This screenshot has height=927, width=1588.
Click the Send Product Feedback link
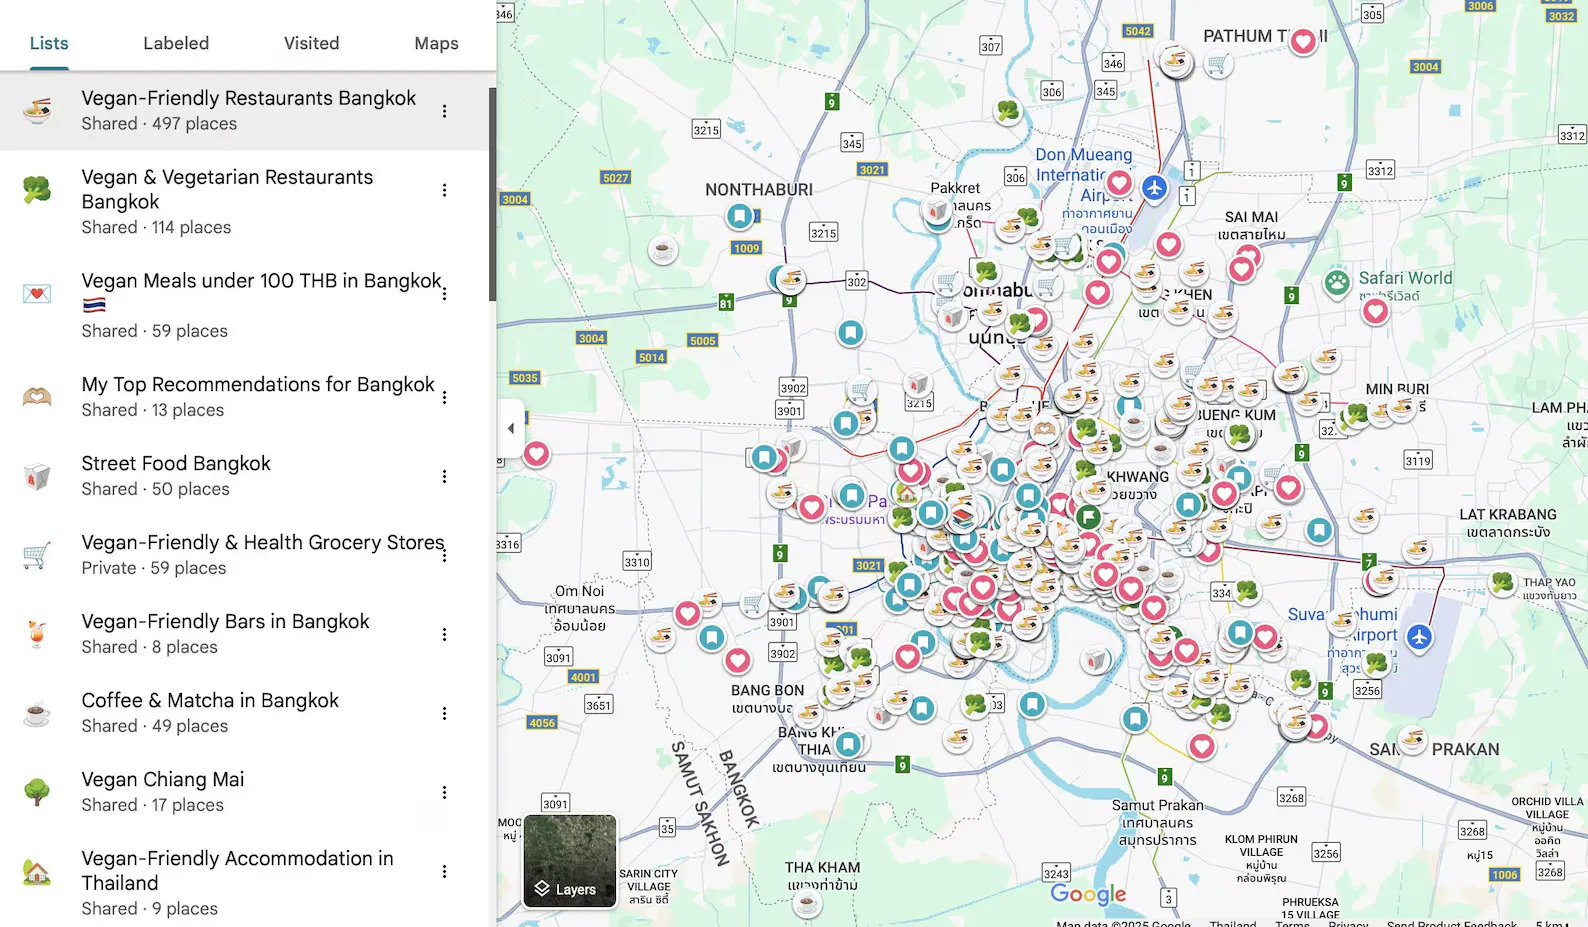[1451, 923]
